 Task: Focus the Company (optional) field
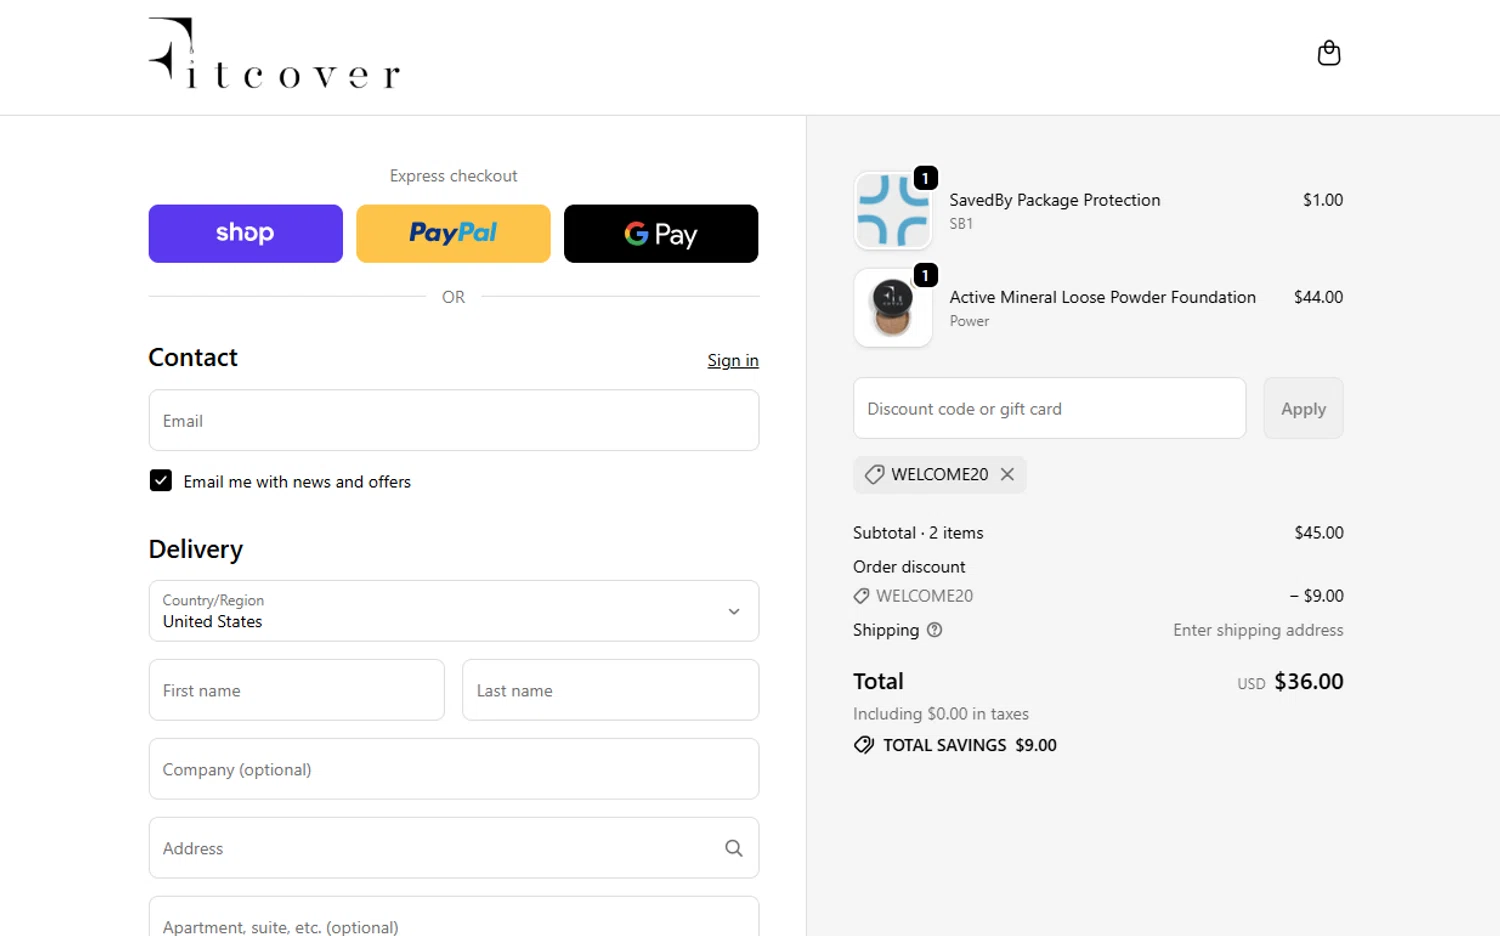pyautogui.click(x=454, y=769)
